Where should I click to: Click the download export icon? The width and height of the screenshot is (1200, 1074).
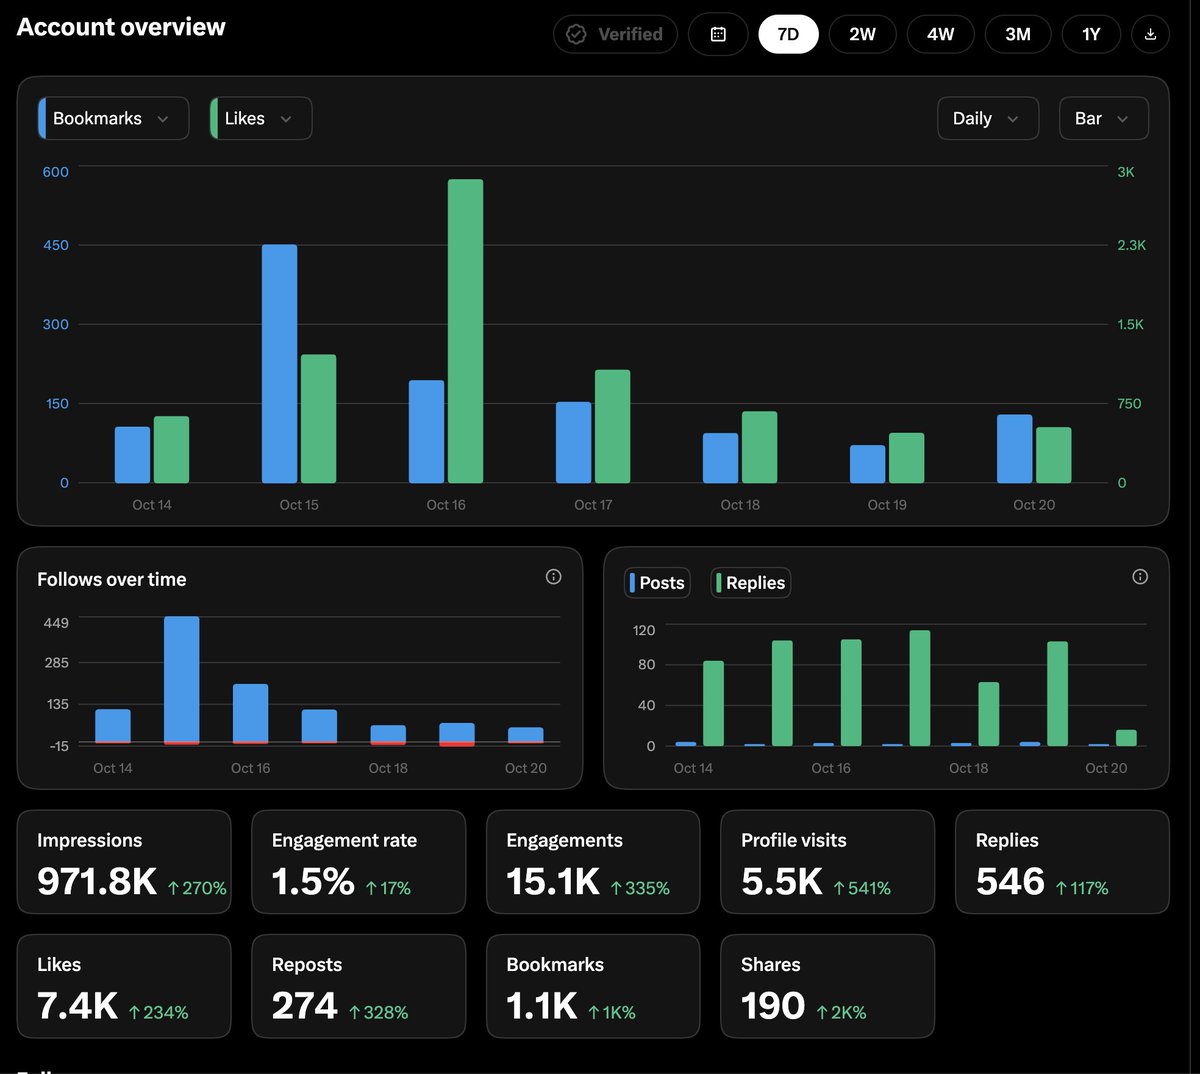1150,34
